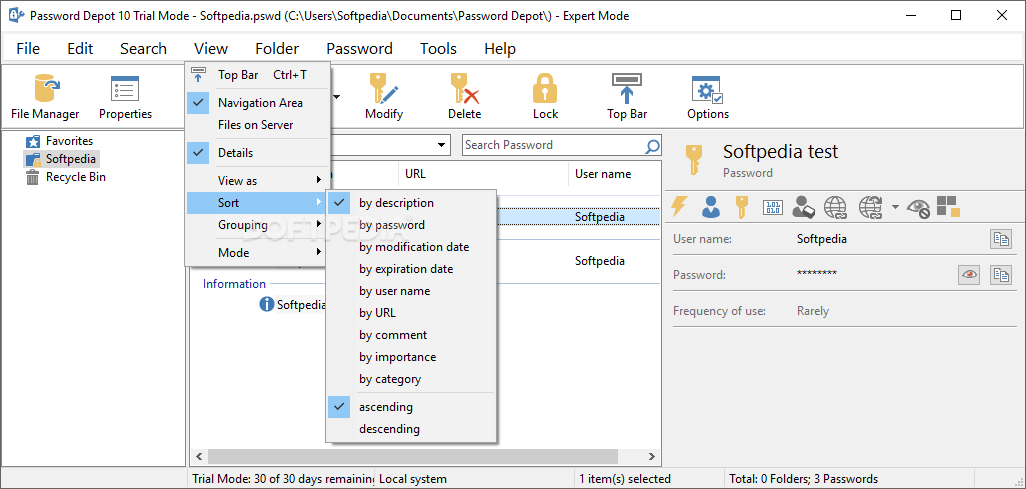Screen dimensions: 1026x489
Task: Open Options from the toolbar
Action: pos(707,97)
